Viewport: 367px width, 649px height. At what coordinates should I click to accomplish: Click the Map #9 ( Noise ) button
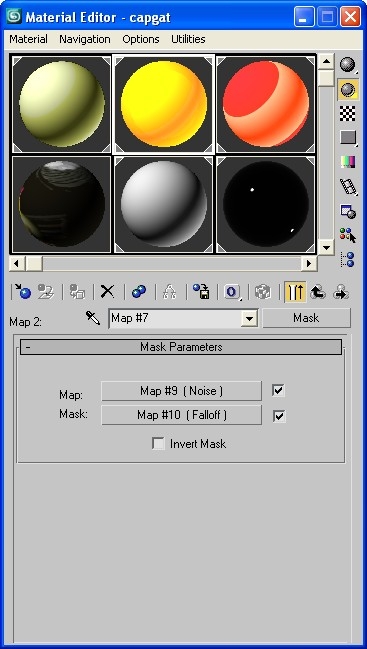pos(181,391)
